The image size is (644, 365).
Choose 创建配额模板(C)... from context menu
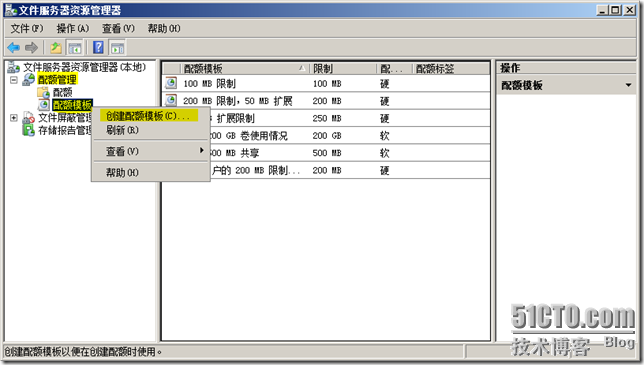149,116
